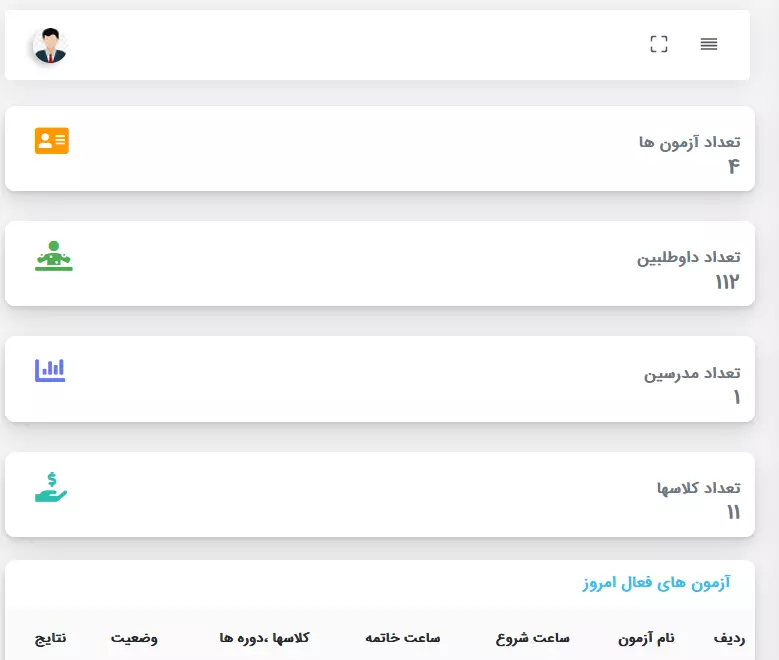The height and width of the screenshot is (660, 779).
Task: Click the green candidate person icon
Action: tap(54, 256)
